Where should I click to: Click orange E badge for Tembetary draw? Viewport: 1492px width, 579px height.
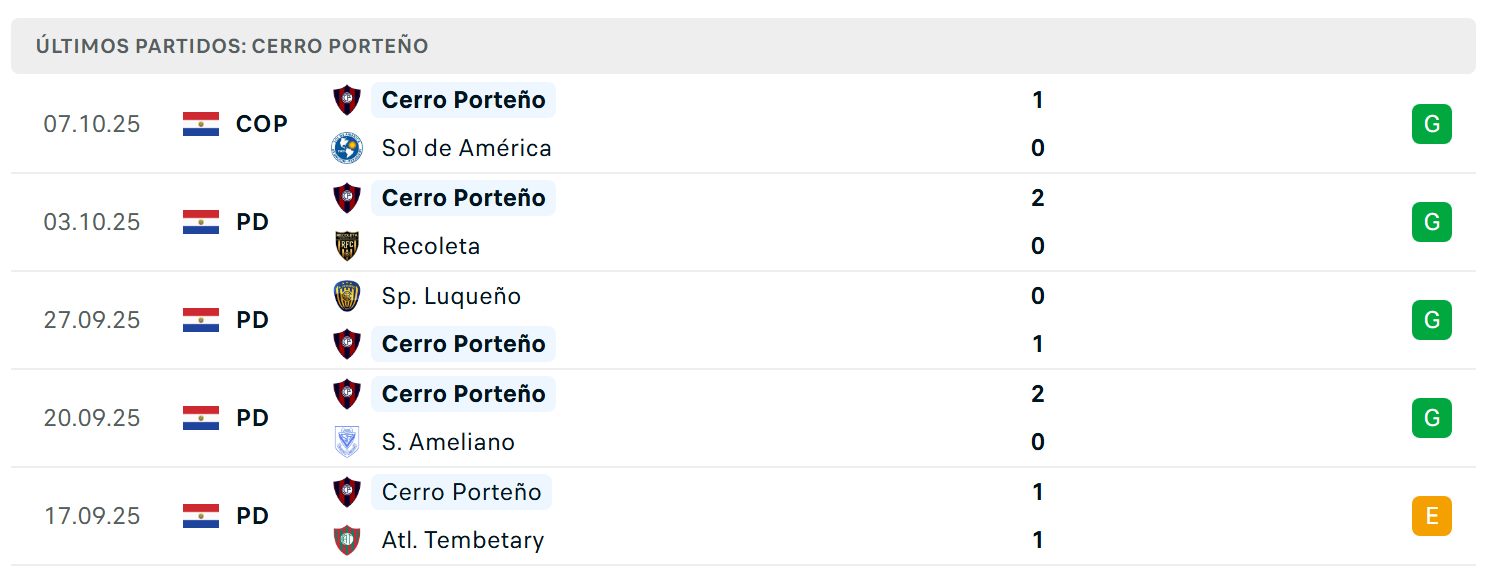click(x=1432, y=516)
